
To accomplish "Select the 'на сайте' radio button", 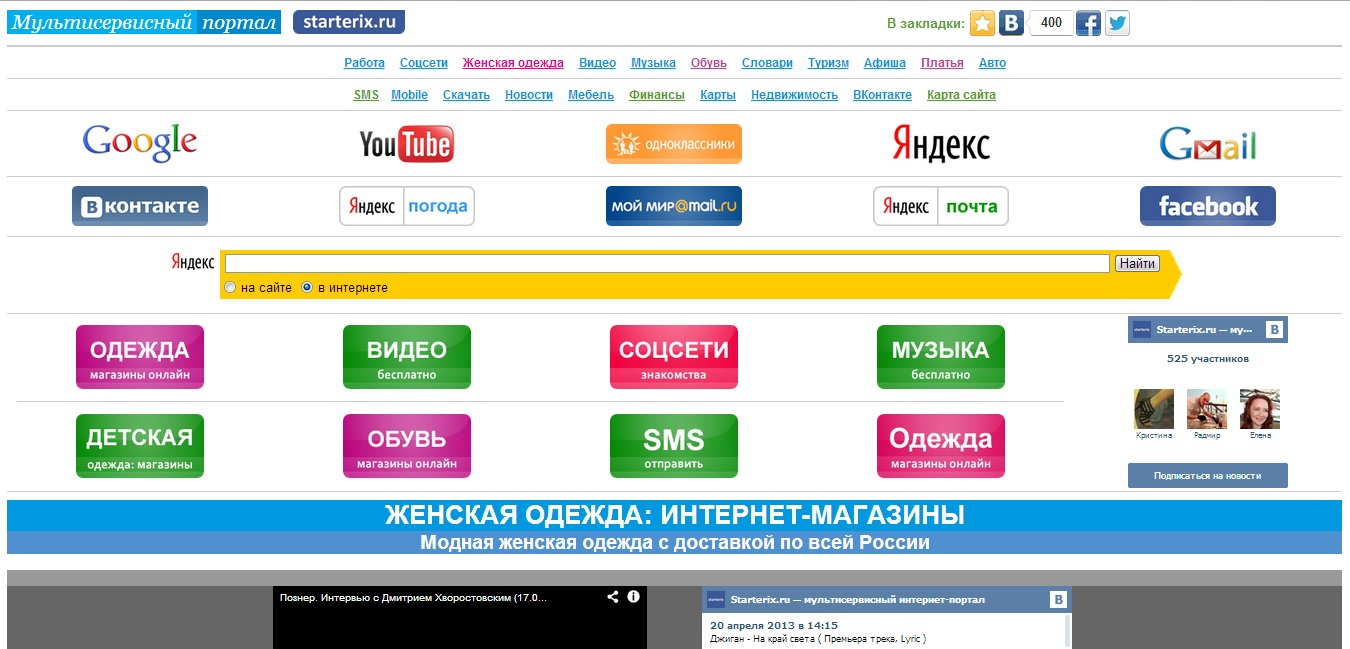I will coord(230,287).
